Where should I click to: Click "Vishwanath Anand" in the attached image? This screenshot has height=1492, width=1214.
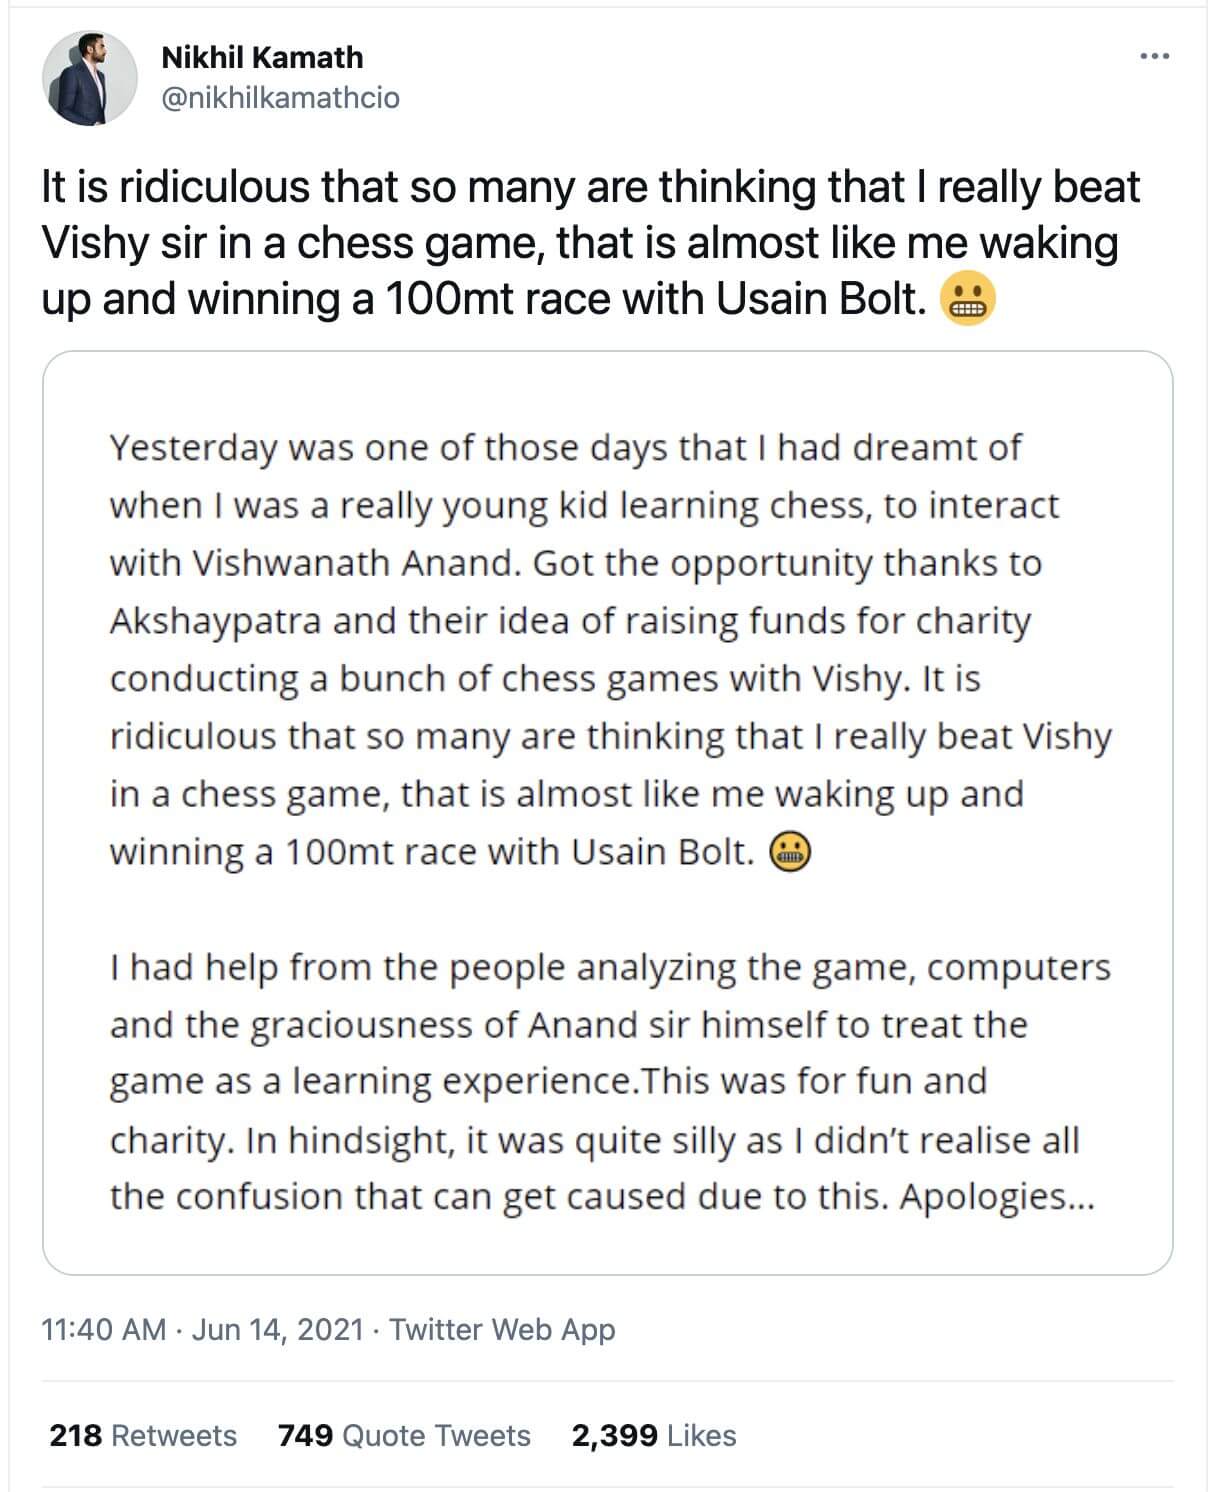355,564
